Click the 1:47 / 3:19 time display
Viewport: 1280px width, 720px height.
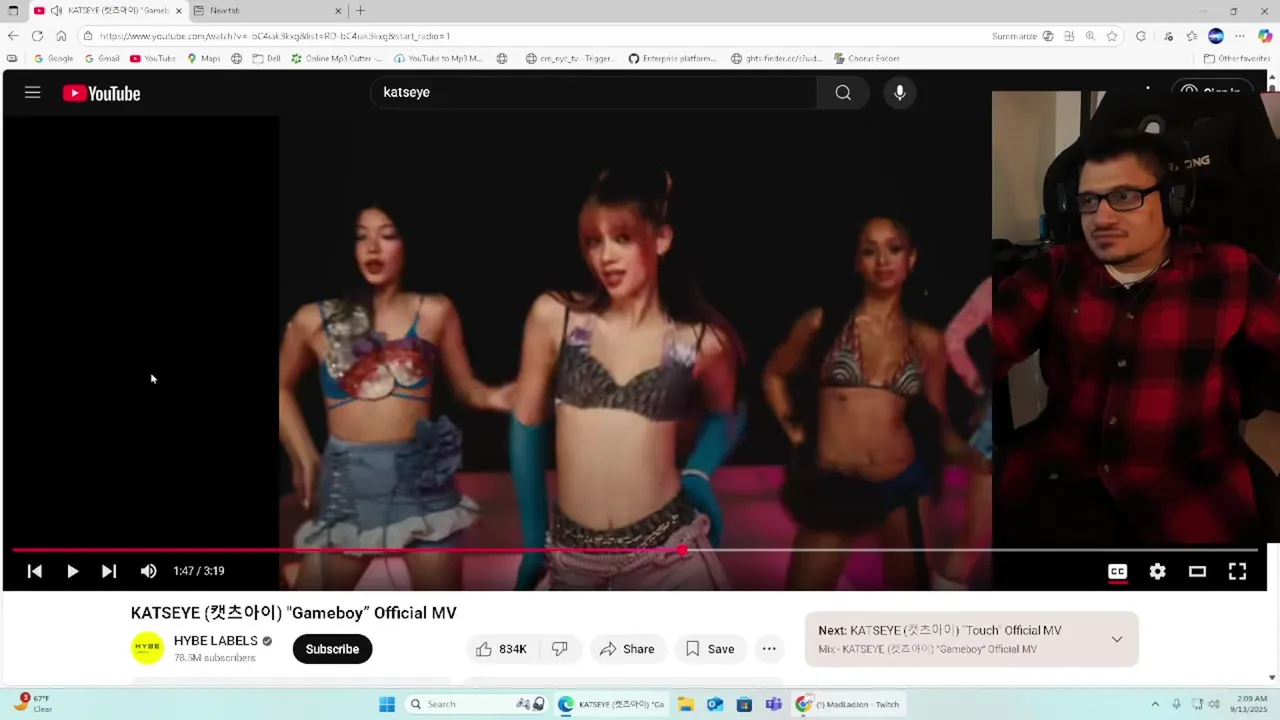199,571
